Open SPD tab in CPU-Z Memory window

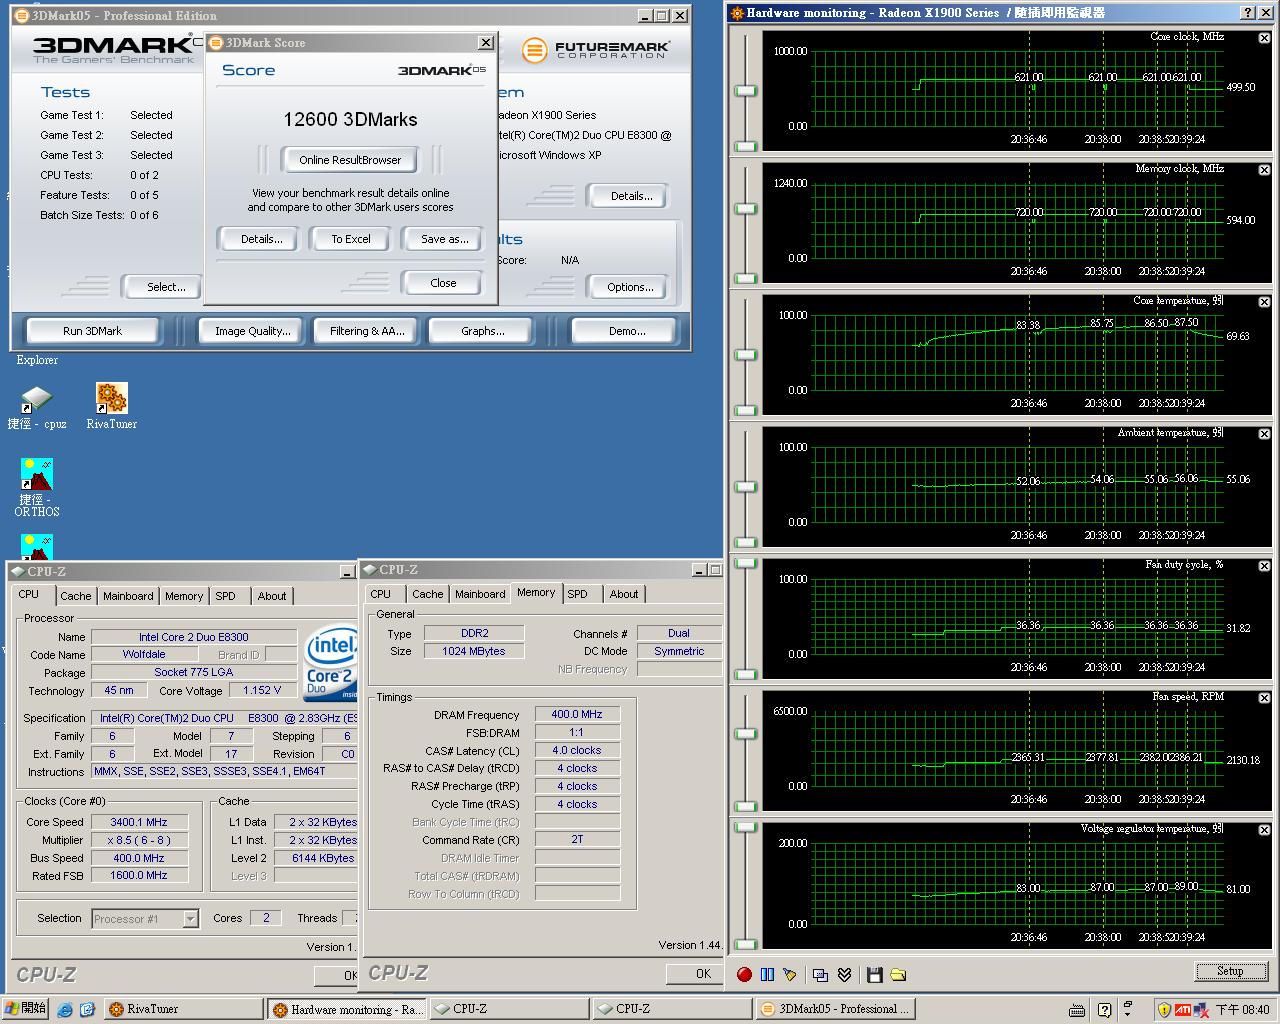tap(578, 594)
